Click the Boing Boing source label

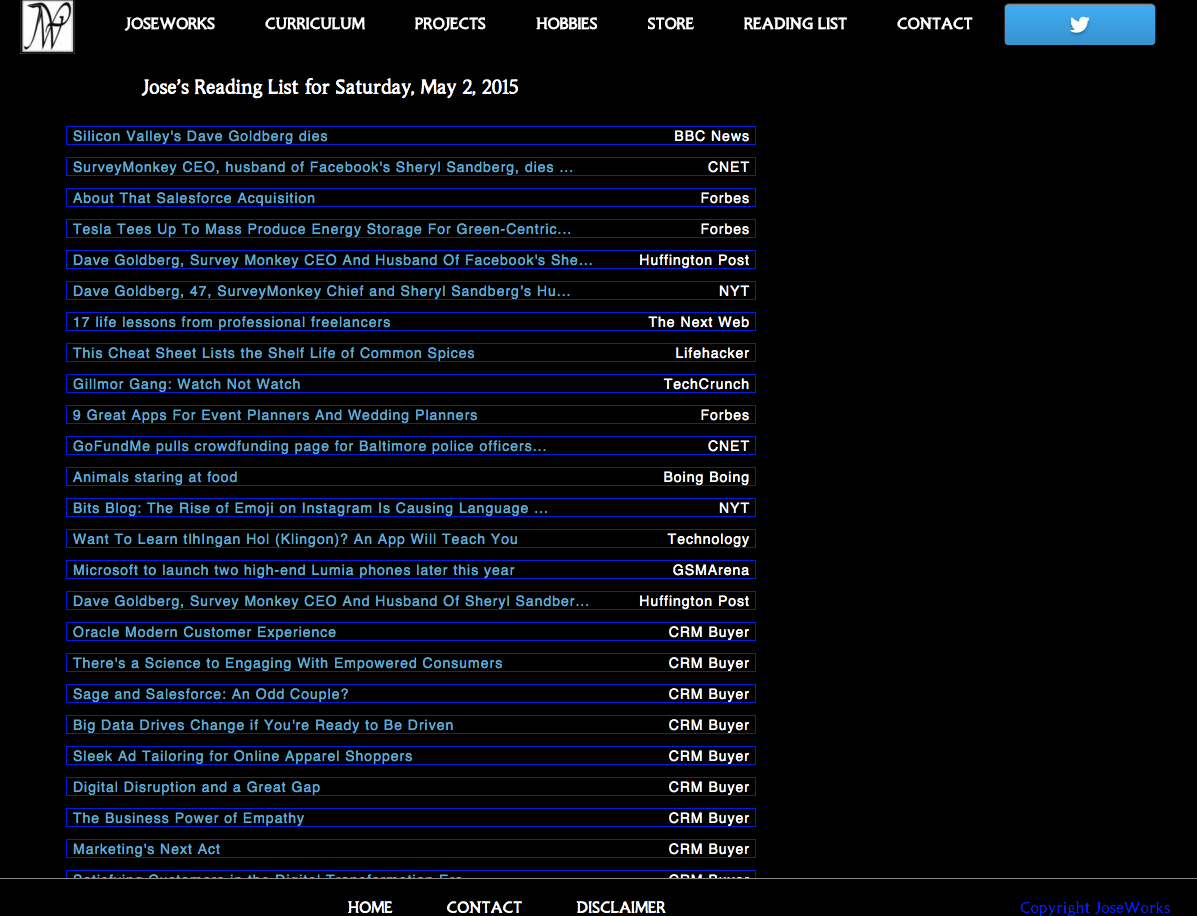(706, 477)
